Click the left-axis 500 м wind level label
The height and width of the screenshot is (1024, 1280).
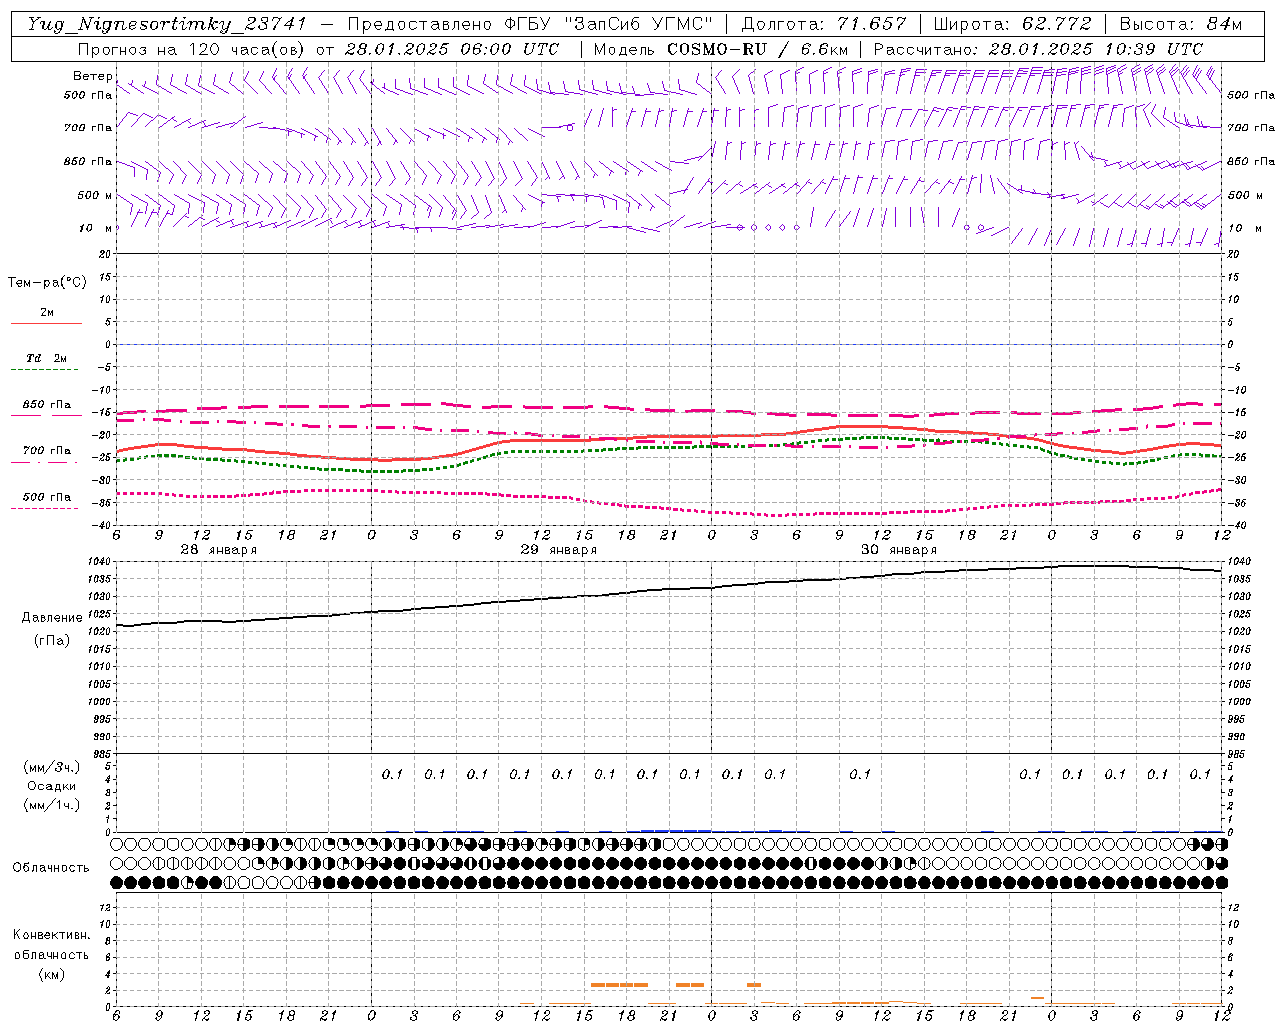pyautogui.click(x=96, y=195)
